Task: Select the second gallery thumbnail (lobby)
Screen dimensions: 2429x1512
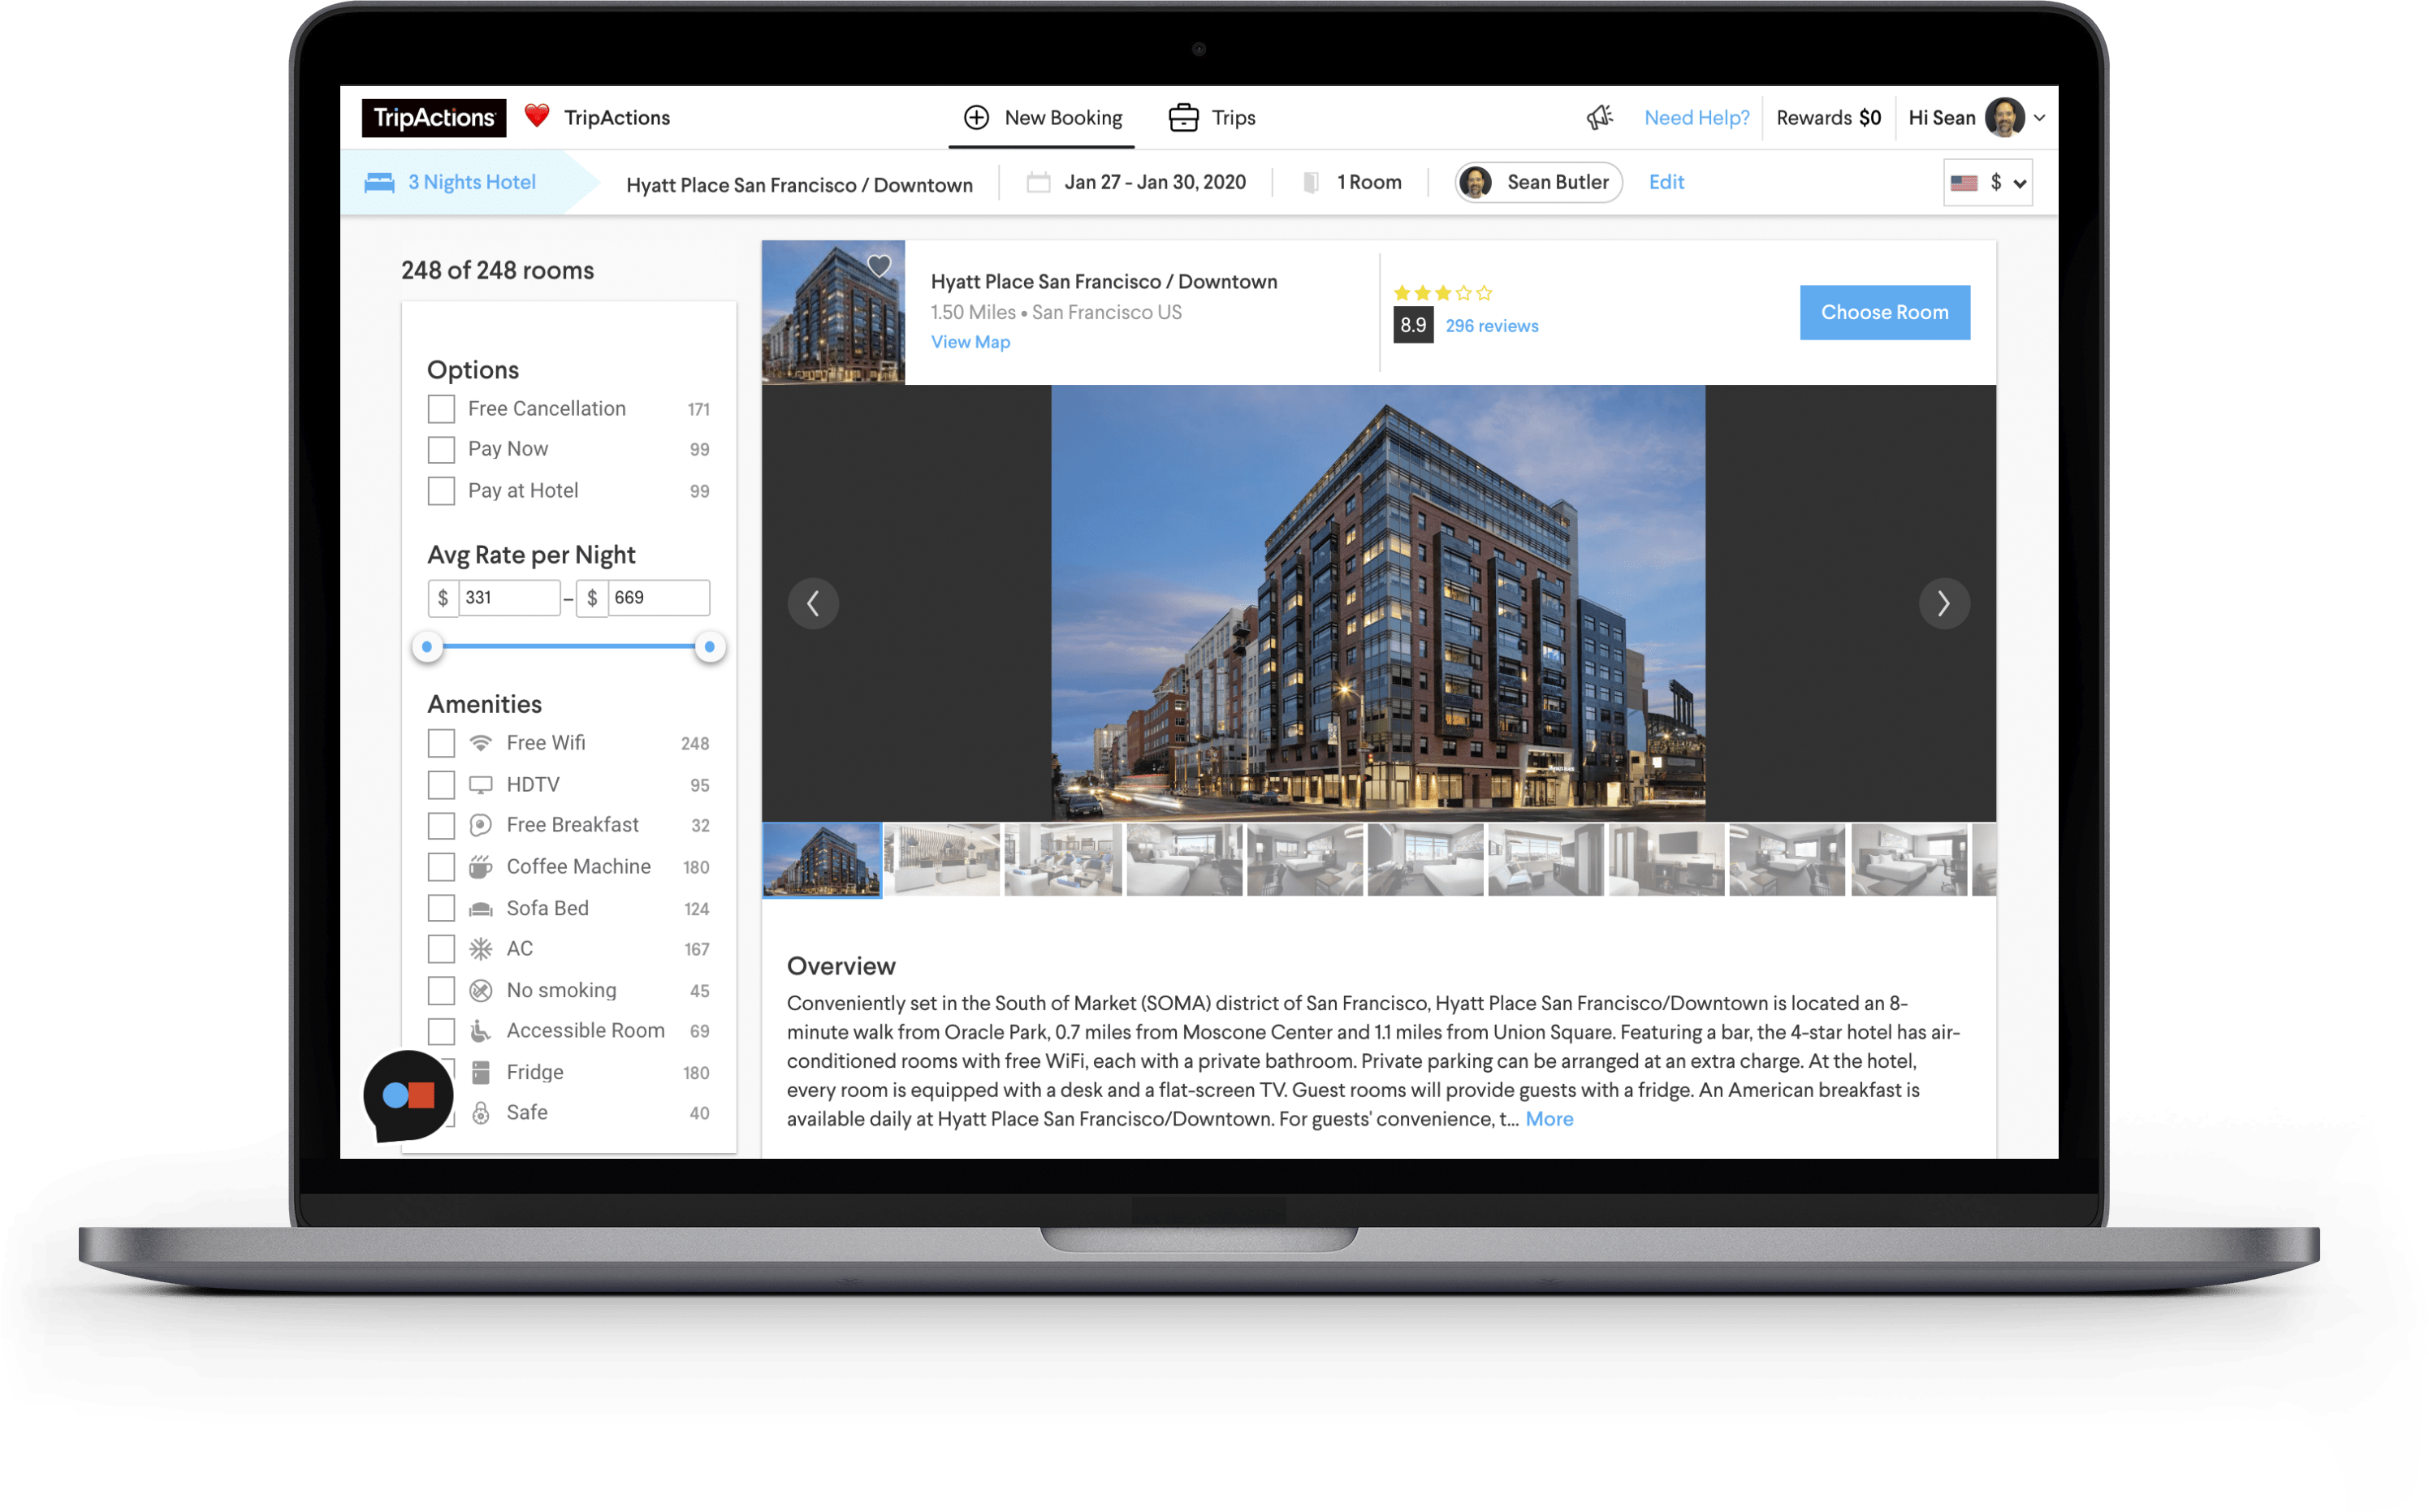Action: pos(943,861)
